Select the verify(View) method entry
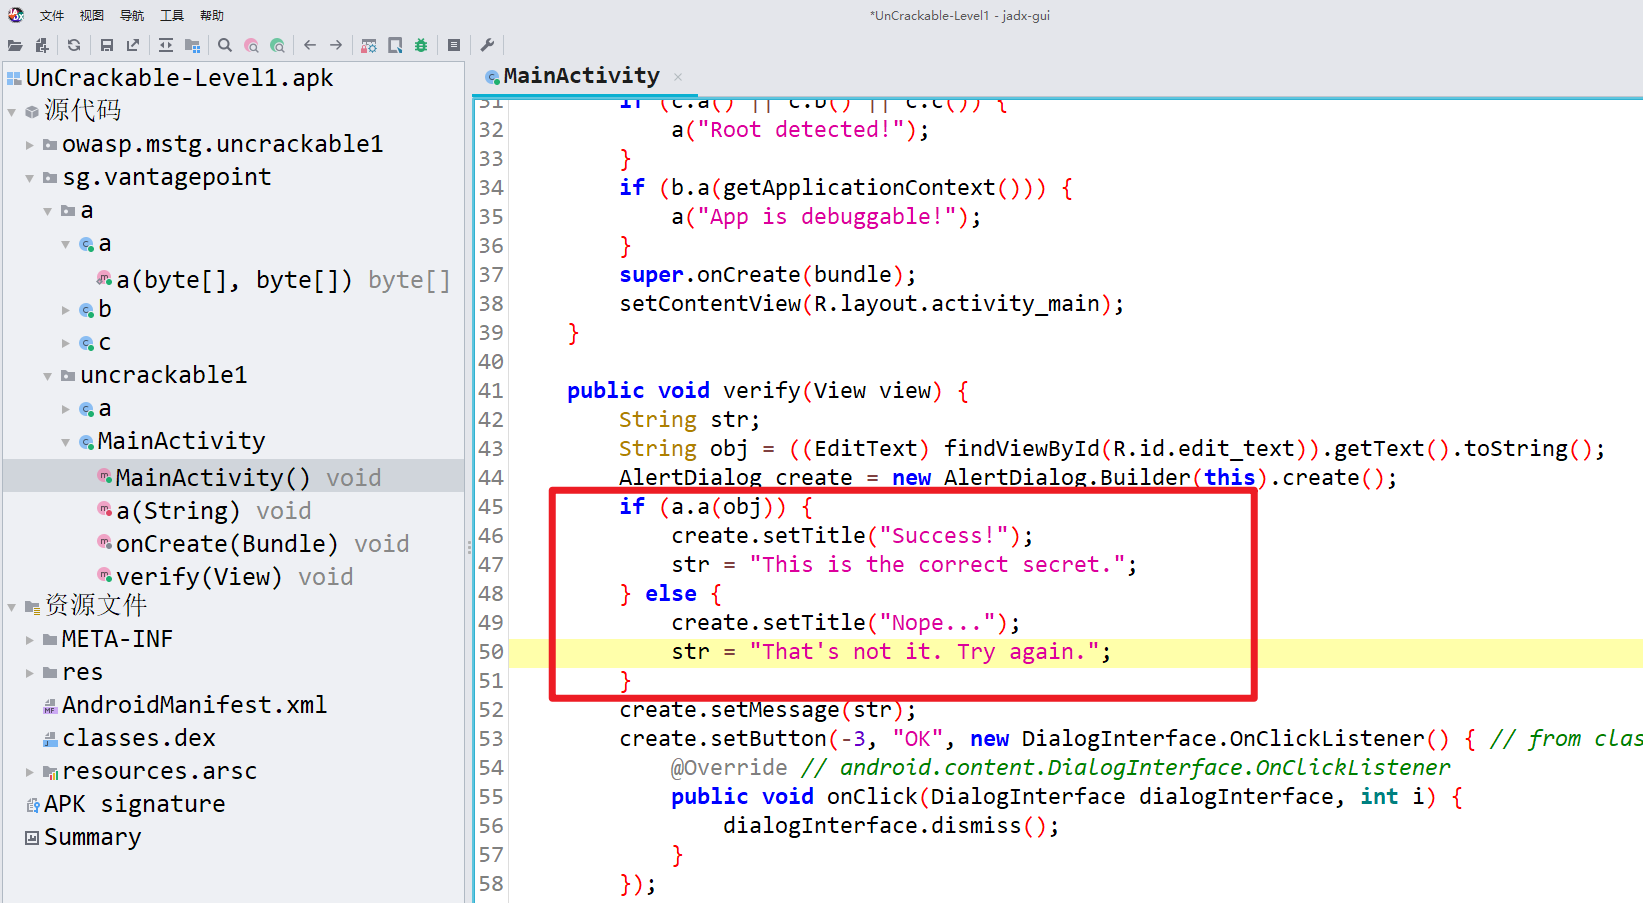1643x903 pixels. point(235,577)
